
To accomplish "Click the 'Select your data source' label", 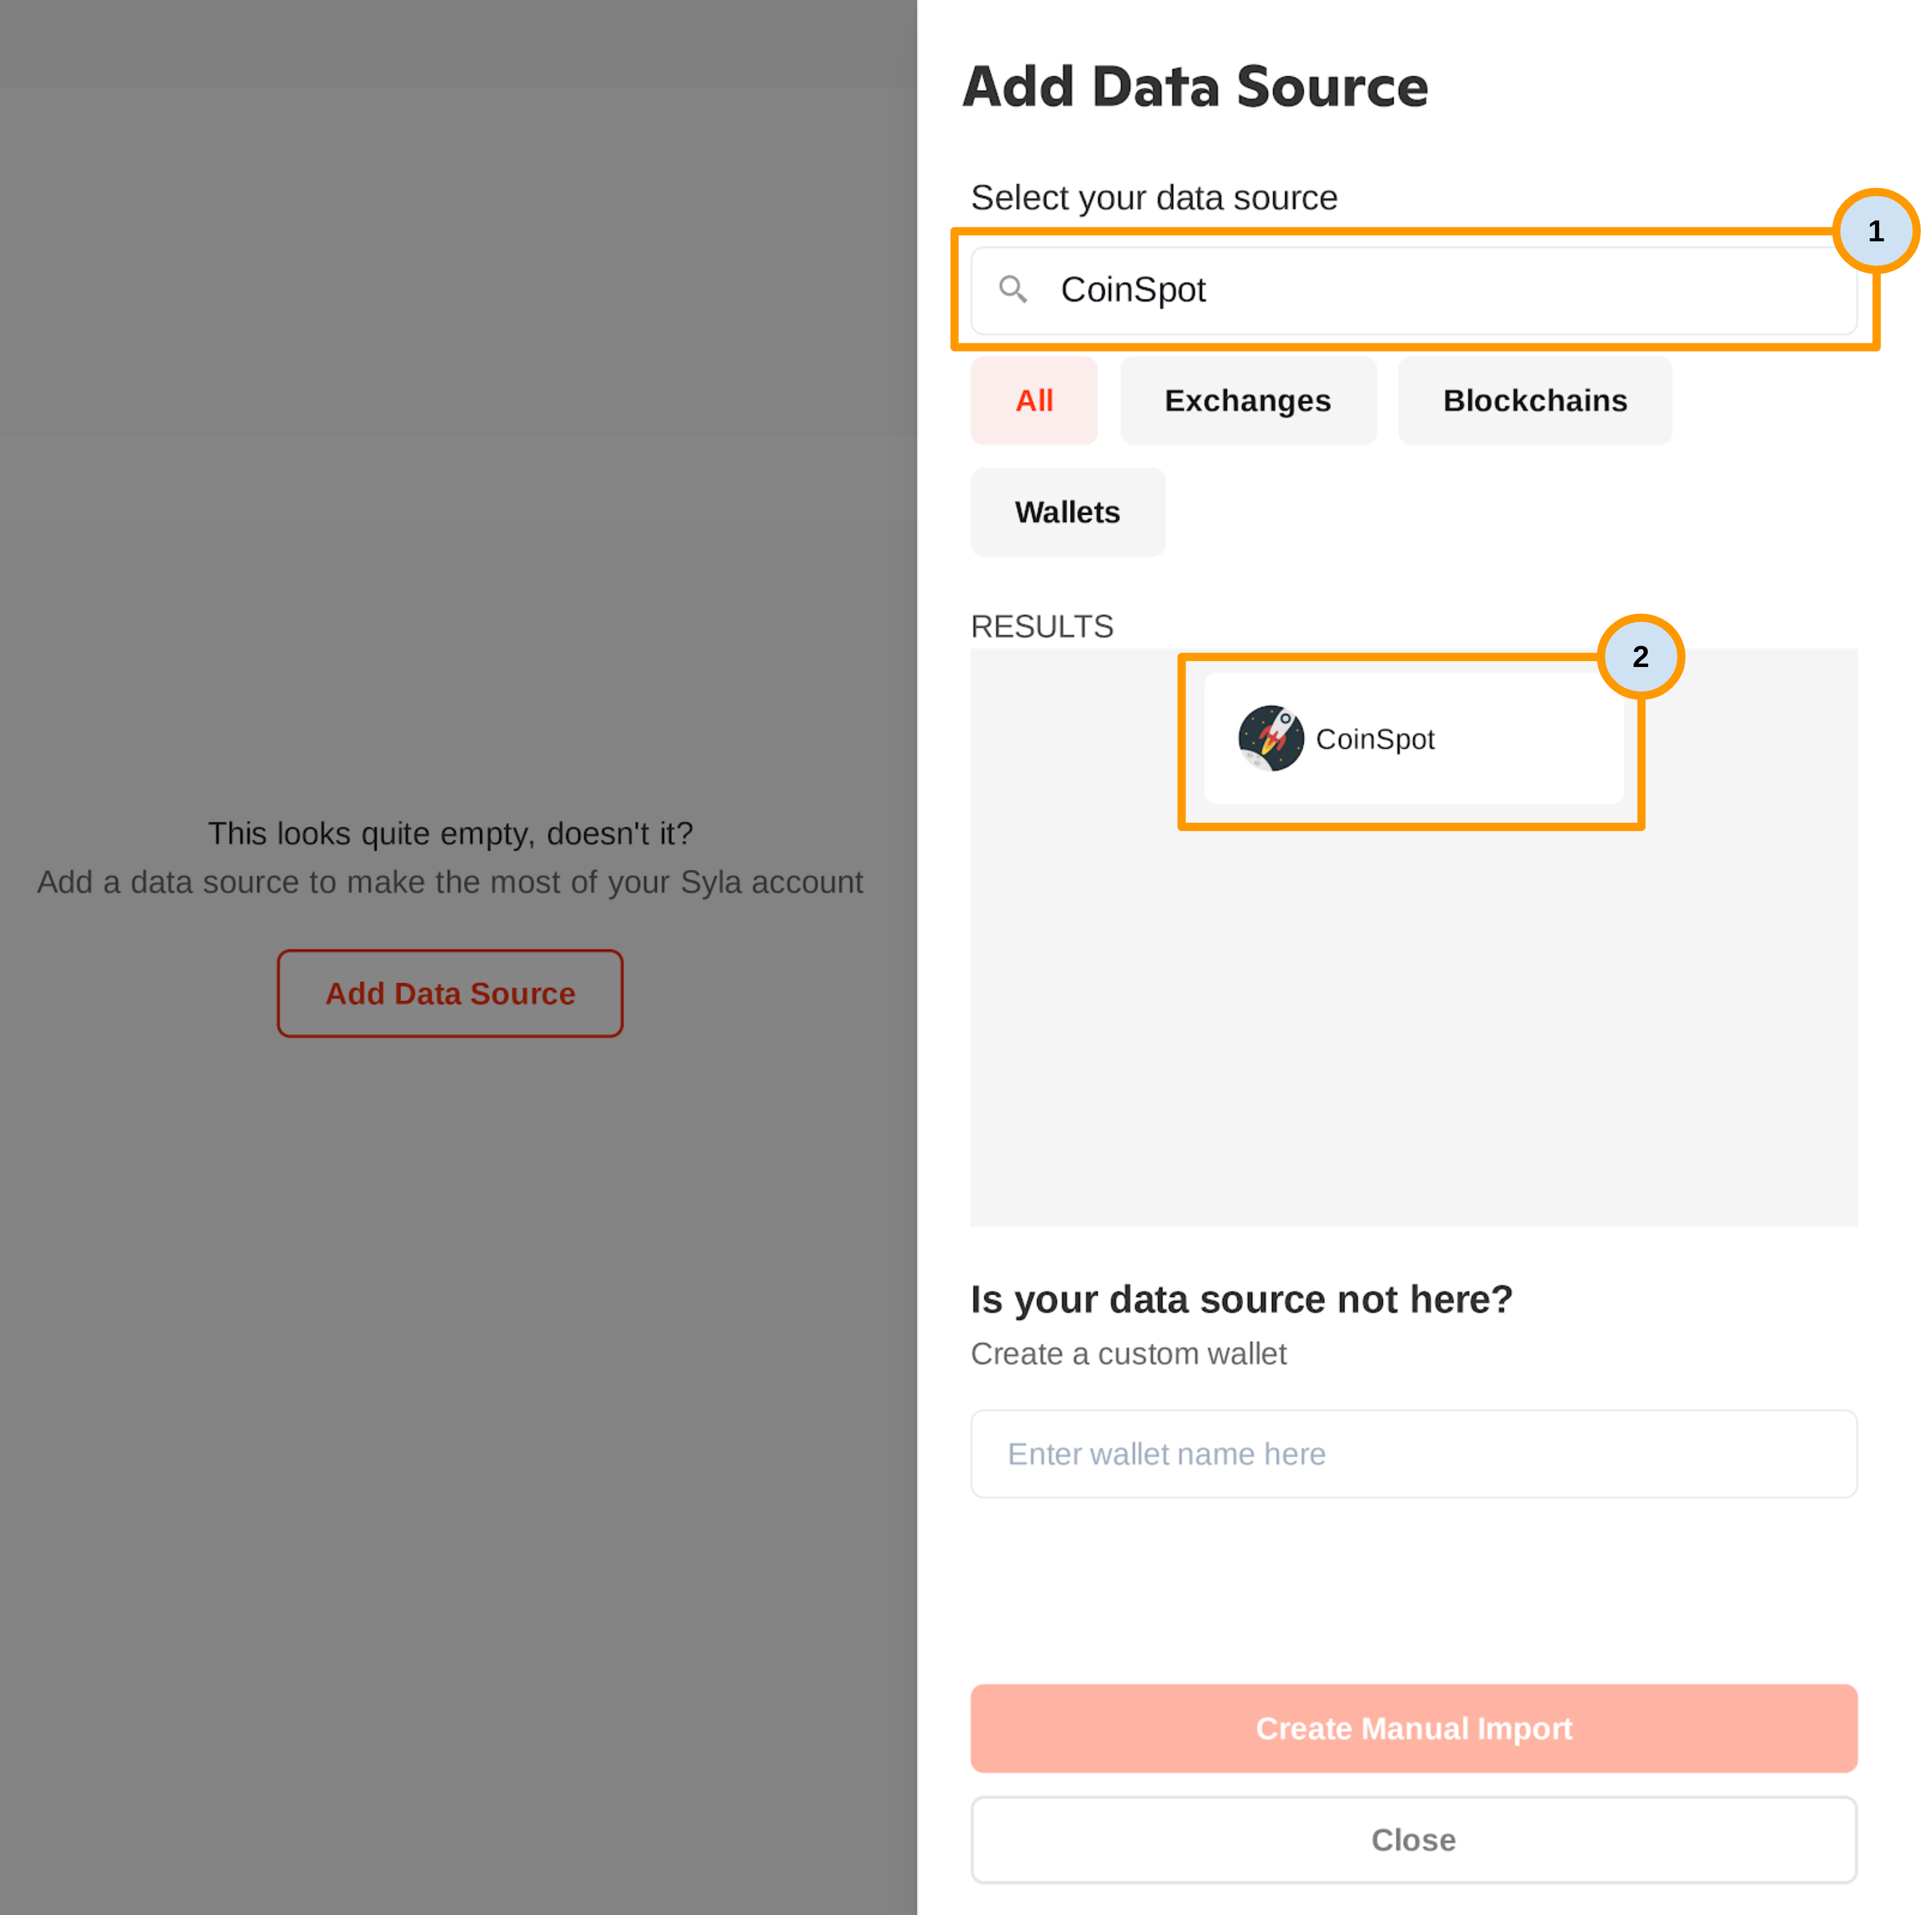I will click(x=1153, y=197).
